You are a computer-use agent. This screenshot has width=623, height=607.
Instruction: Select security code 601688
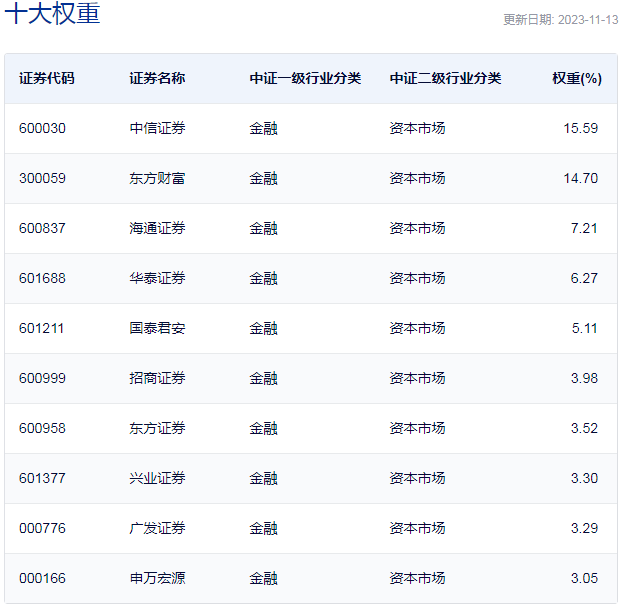pos(42,278)
